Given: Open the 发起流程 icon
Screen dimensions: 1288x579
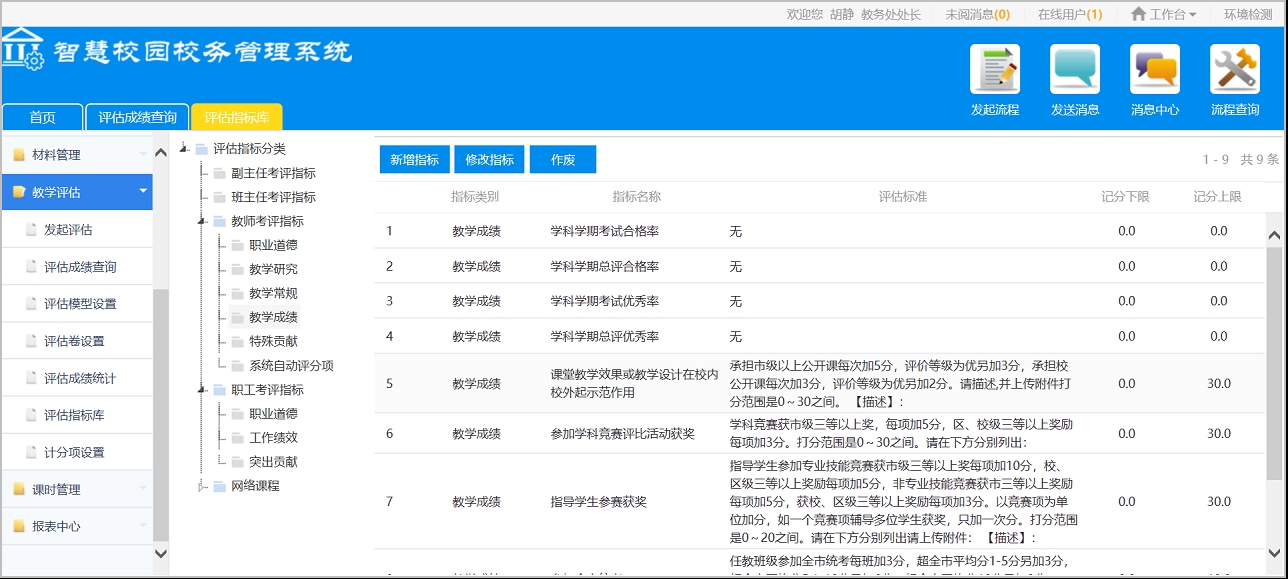Looking at the screenshot, I should [x=995, y=70].
